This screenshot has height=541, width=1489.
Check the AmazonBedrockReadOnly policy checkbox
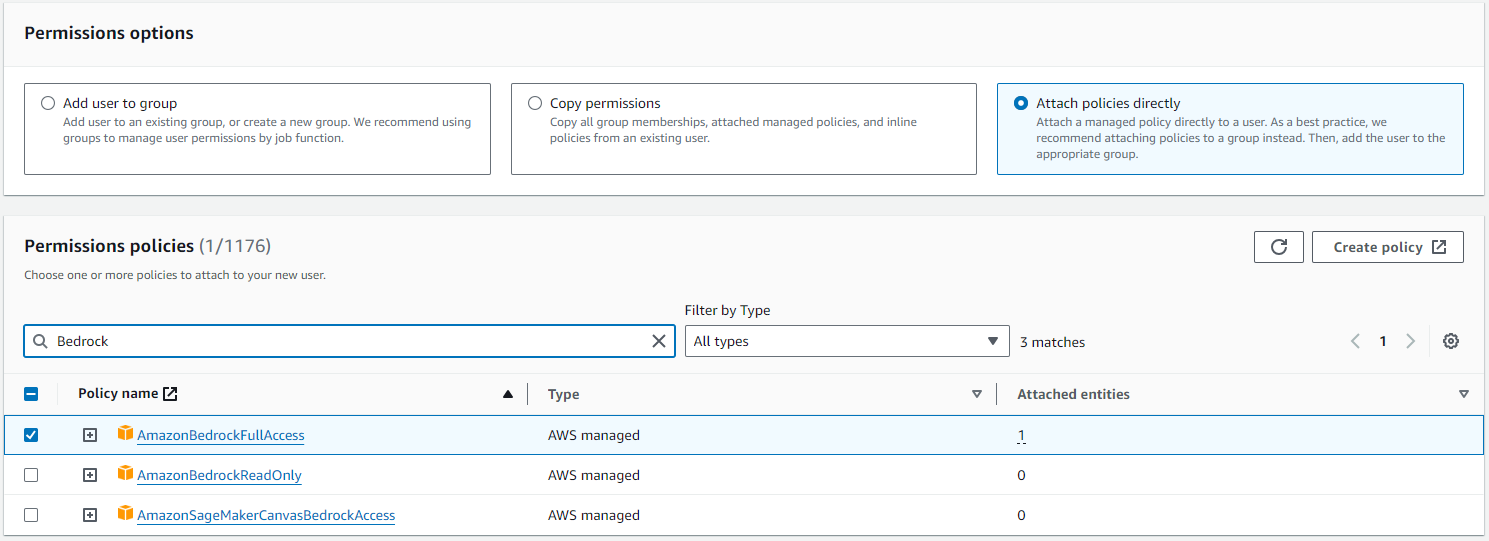pyautogui.click(x=31, y=475)
